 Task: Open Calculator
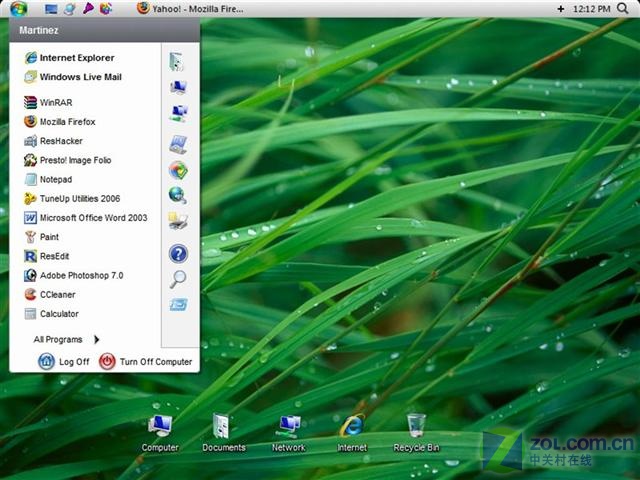click(x=51, y=313)
